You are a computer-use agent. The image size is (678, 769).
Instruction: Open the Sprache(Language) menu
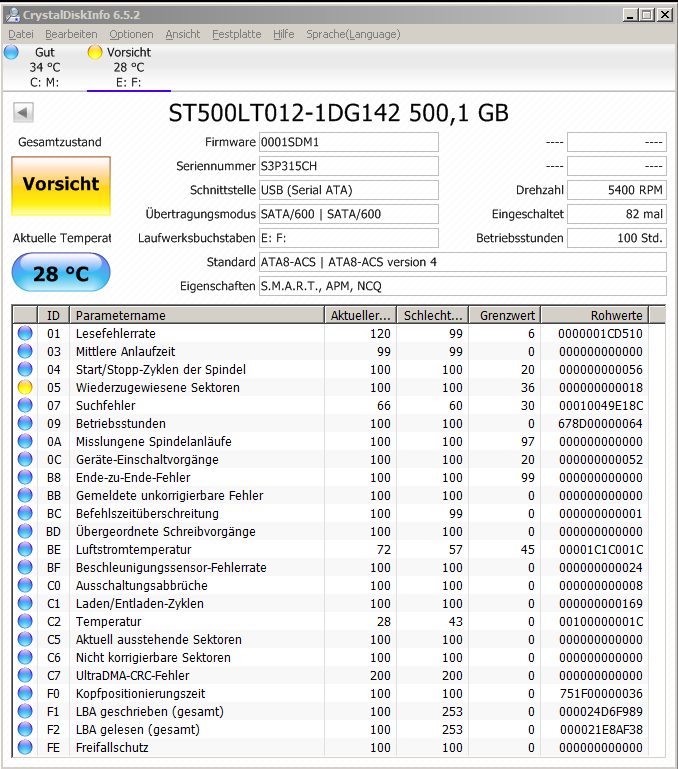coord(353,34)
